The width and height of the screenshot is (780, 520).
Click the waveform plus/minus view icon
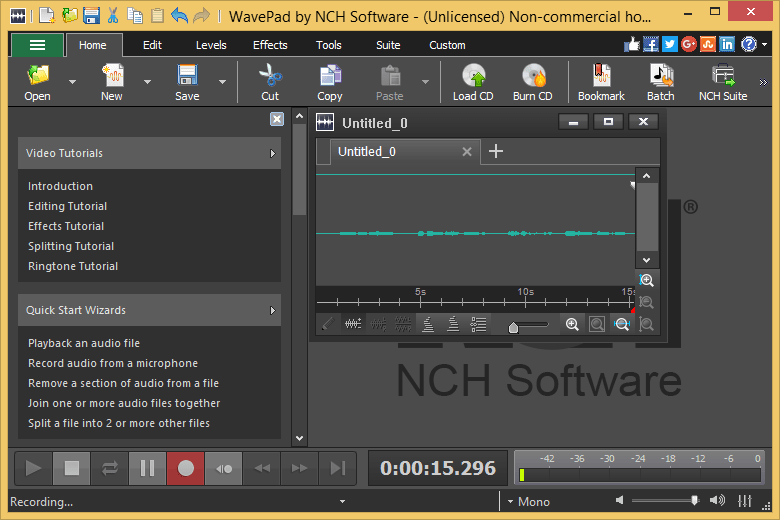353,324
